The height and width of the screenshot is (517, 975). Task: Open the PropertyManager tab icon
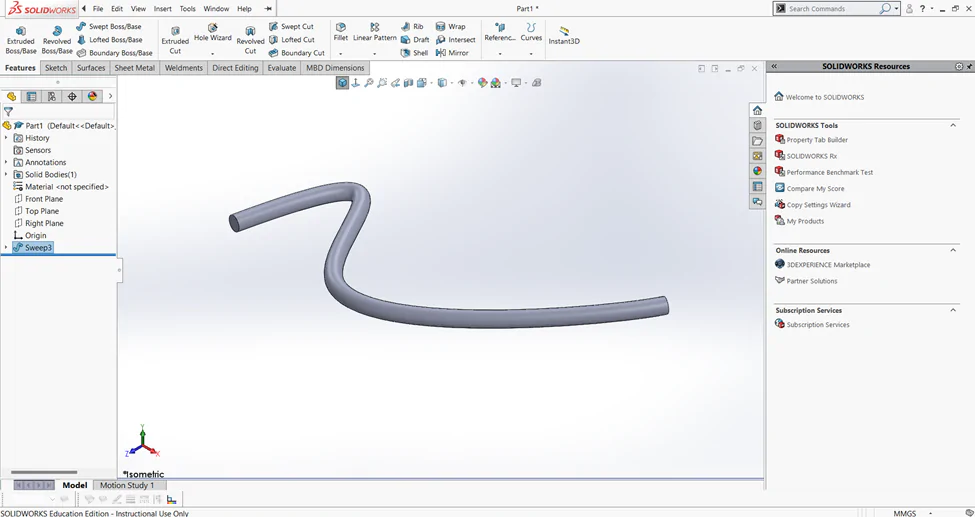click(x=31, y=96)
